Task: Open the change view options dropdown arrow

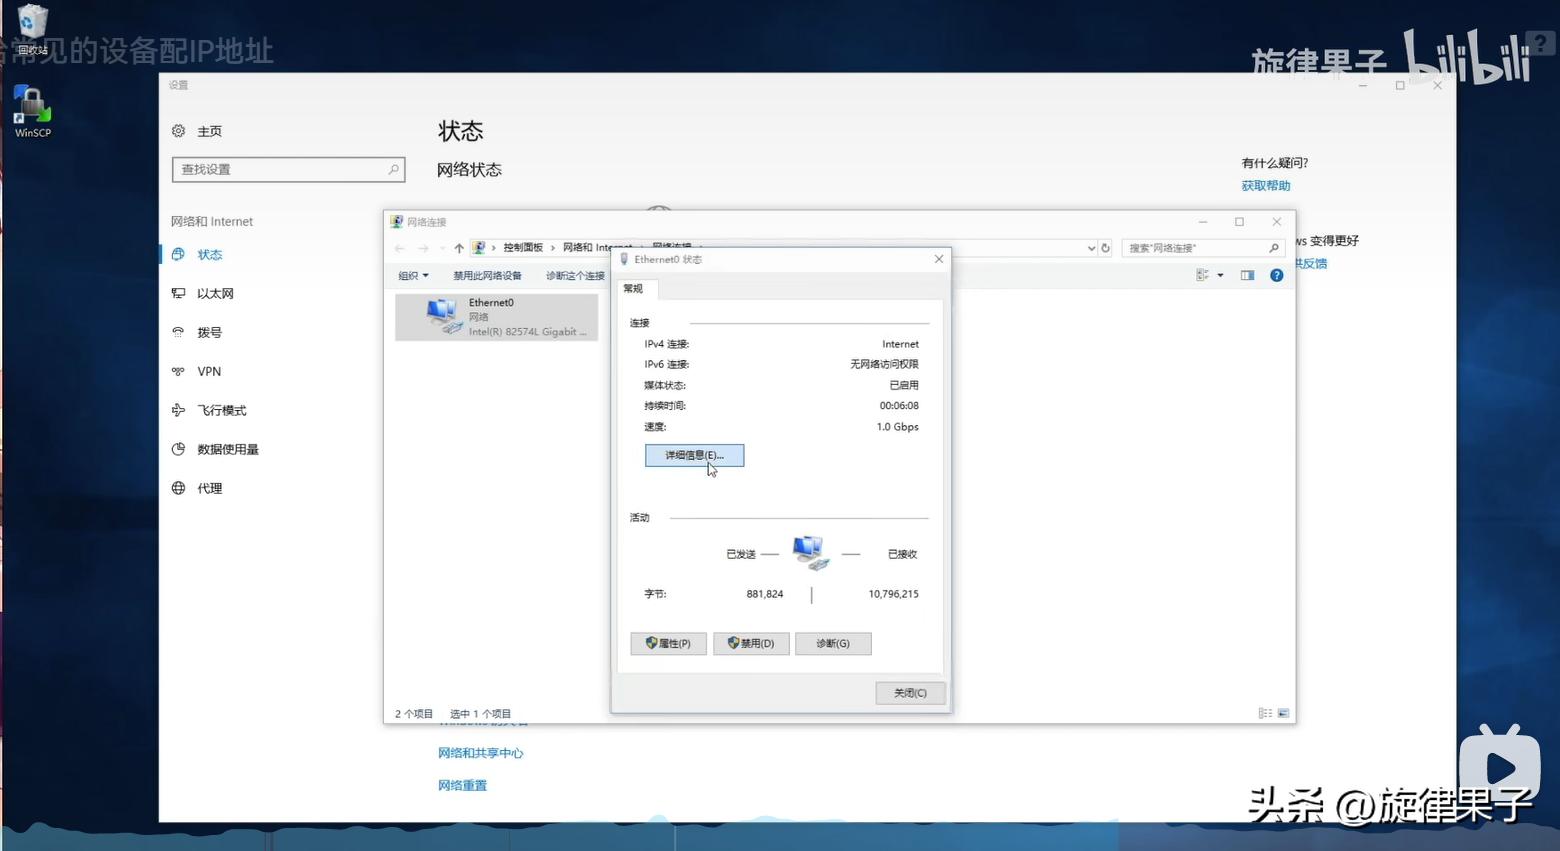Action: [1220, 275]
